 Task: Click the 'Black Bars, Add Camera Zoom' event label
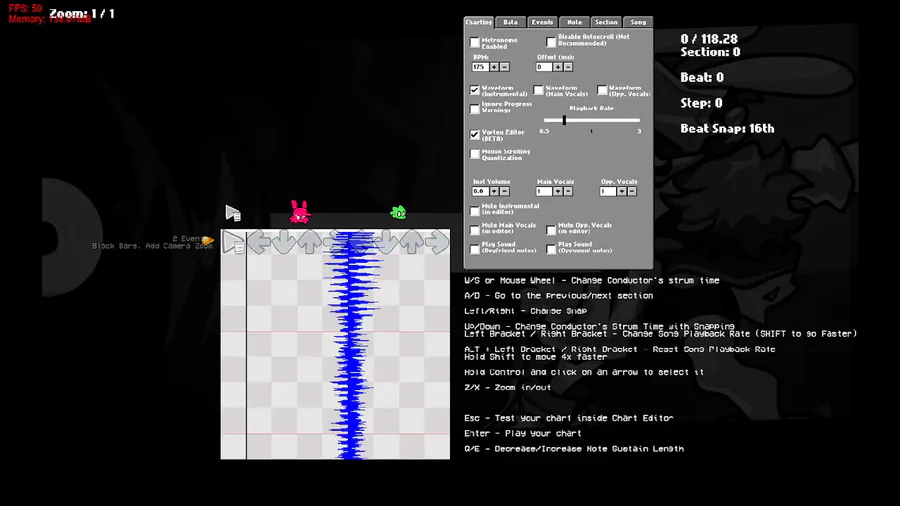(152, 246)
